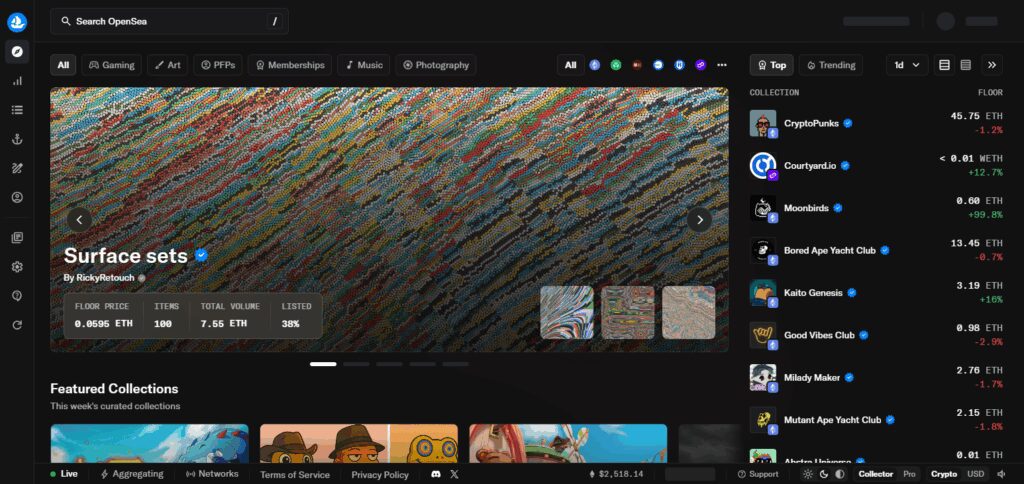Show prices in USD
The height and width of the screenshot is (484, 1024).
pyautogui.click(x=975, y=474)
